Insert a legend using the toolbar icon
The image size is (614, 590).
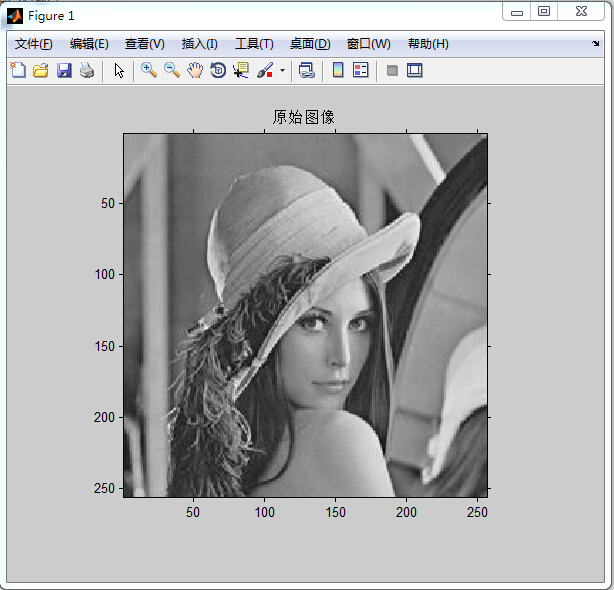[361, 70]
